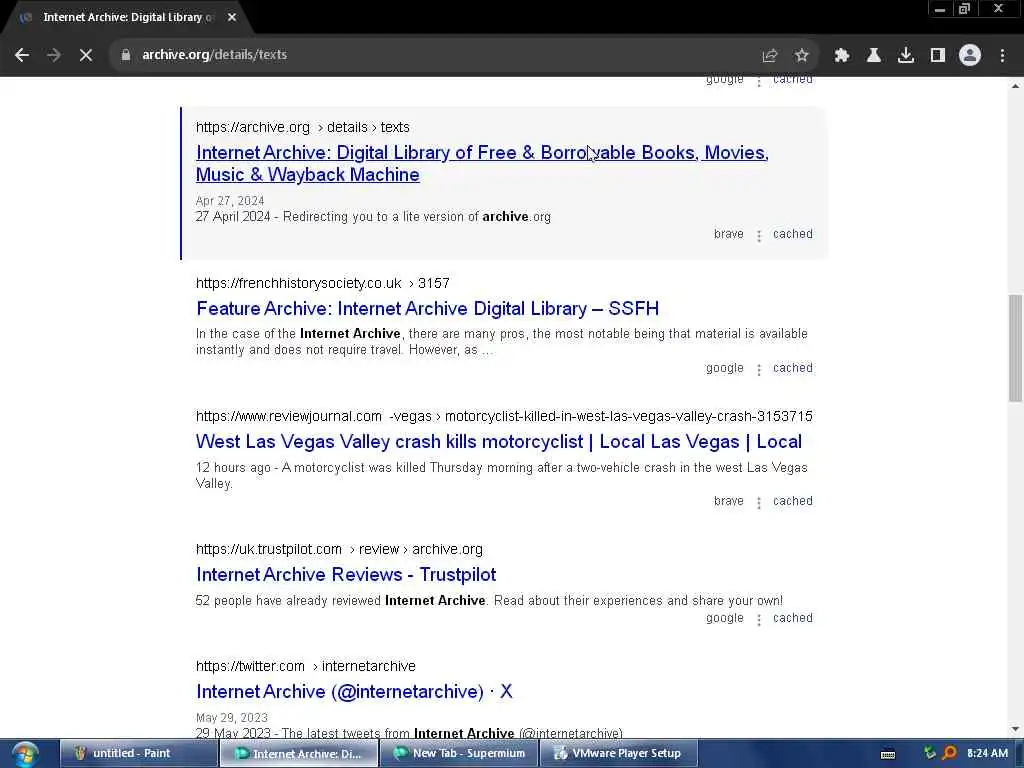Click the orange magnifier tray icon

point(950,754)
